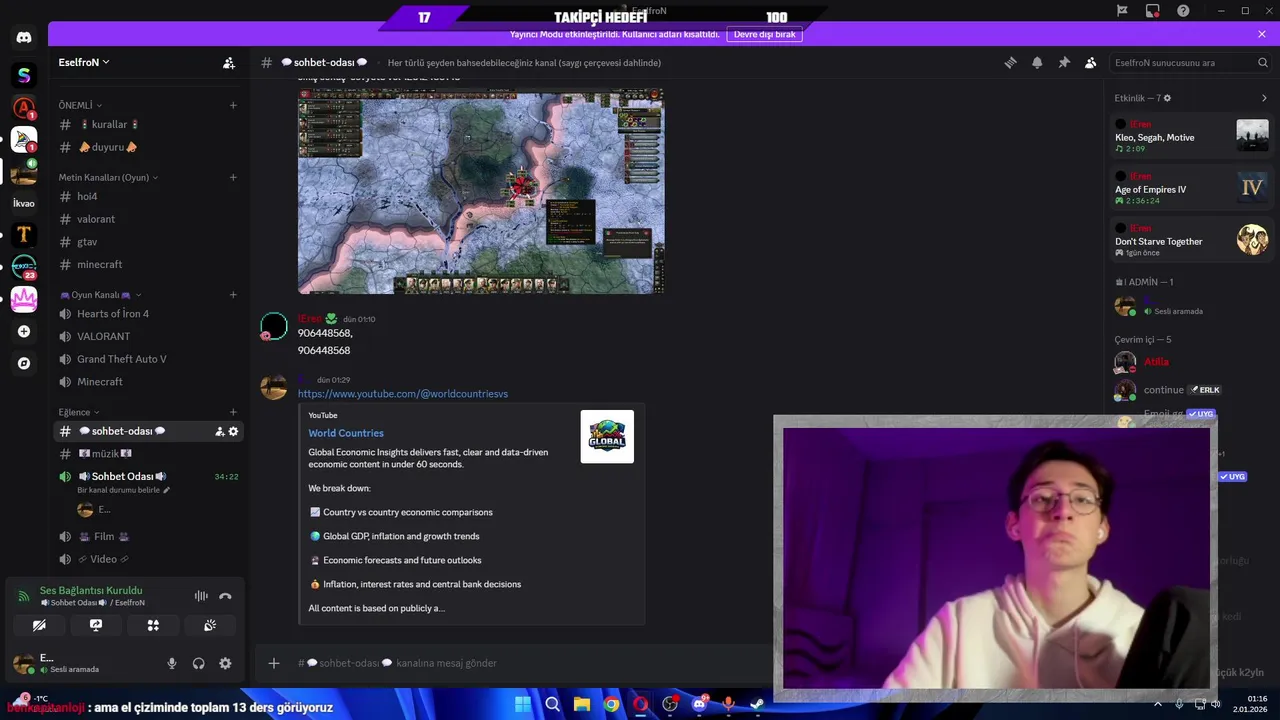The image size is (1280, 720).
Task: Open Chrome from the taskbar
Action: tap(611, 704)
